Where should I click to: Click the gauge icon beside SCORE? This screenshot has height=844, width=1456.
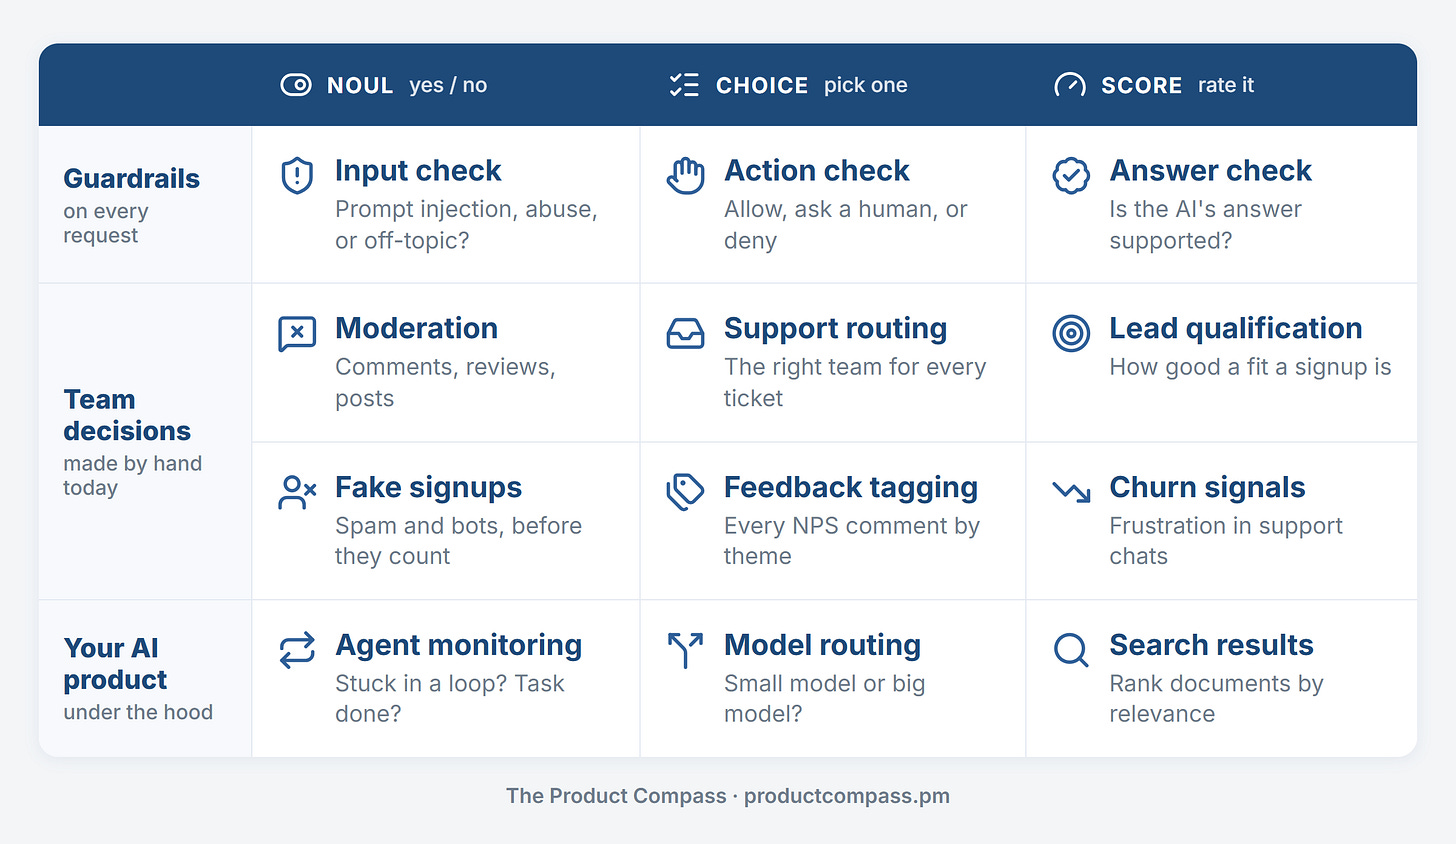1070,85
